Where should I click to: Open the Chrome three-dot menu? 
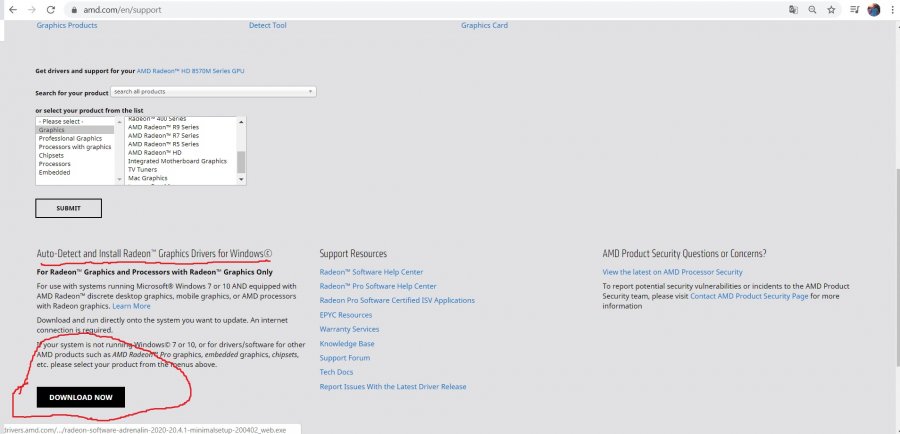[894, 10]
